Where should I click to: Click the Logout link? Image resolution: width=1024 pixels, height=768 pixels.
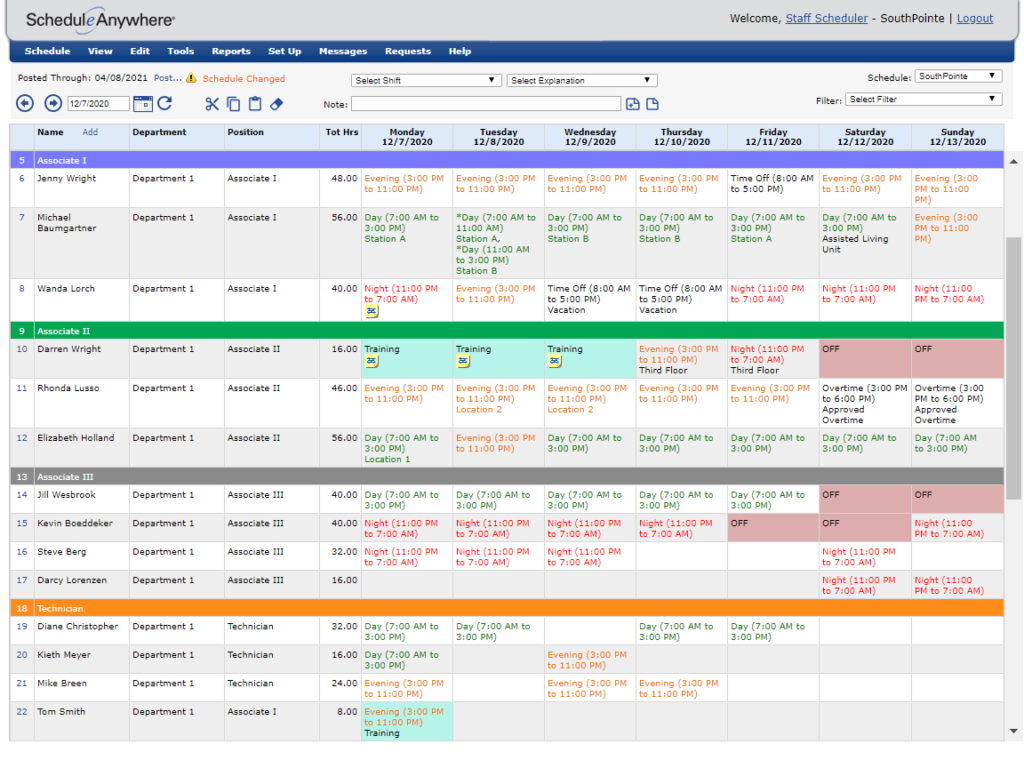point(974,18)
